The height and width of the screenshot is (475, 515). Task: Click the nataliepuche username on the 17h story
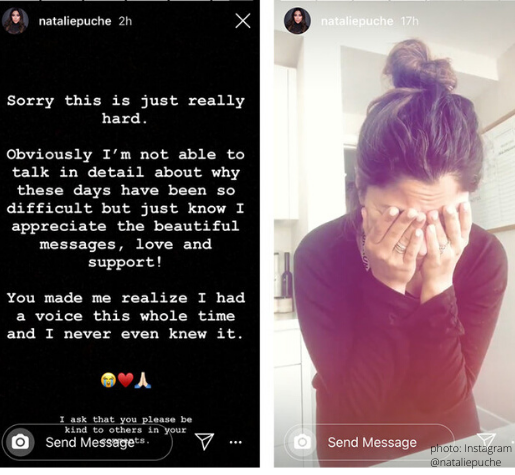(357, 21)
